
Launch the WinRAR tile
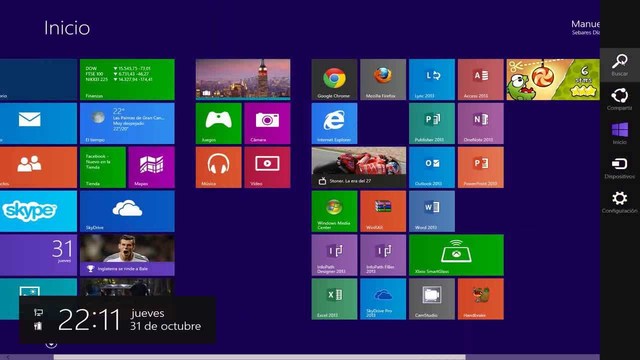point(383,211)
